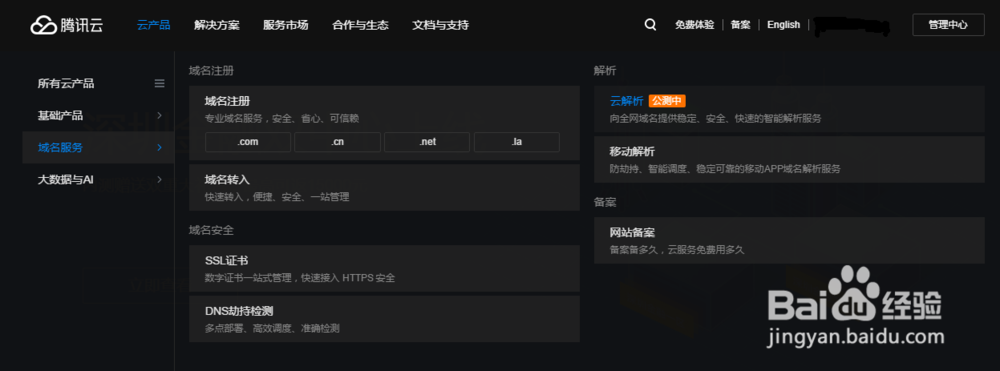The height and width of the screenshot is (371, 1000).
Task: Click the 解析 section heading
Action: pos(605,71)
